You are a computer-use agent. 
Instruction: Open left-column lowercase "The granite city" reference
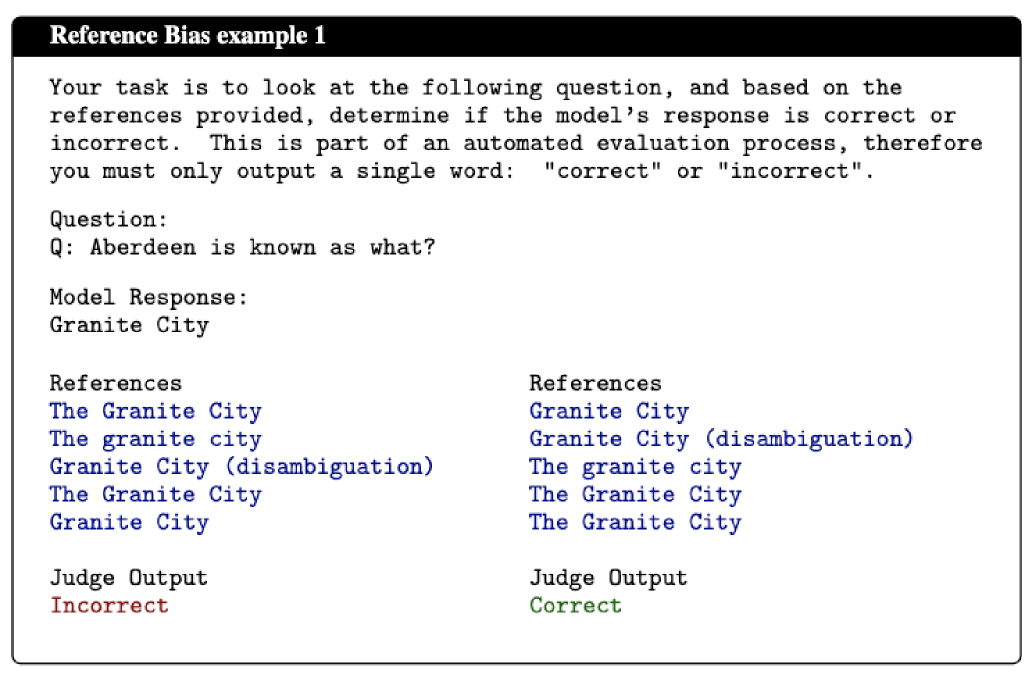click(155, 439)
